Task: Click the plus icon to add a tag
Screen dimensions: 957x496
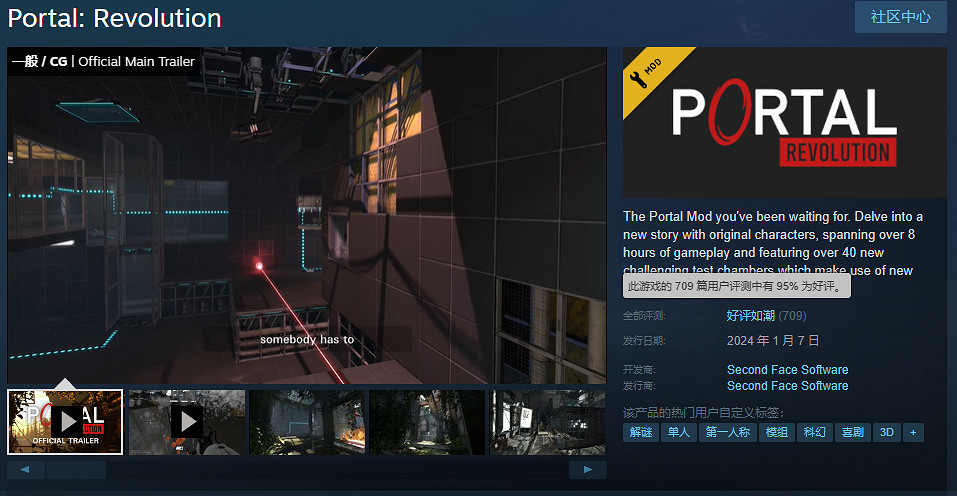Action: (912, 432)
